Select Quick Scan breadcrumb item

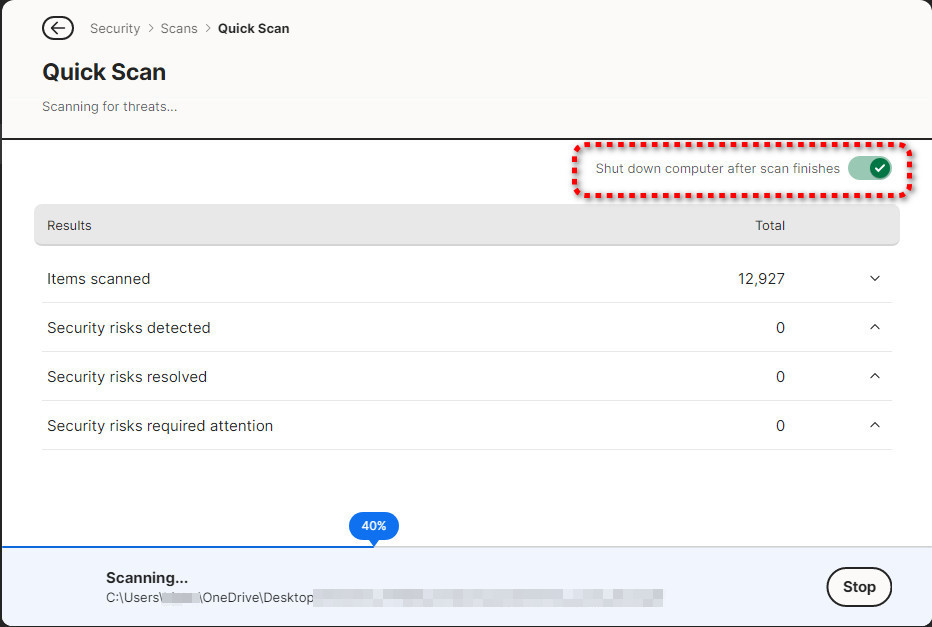click(x=254, y=28)
